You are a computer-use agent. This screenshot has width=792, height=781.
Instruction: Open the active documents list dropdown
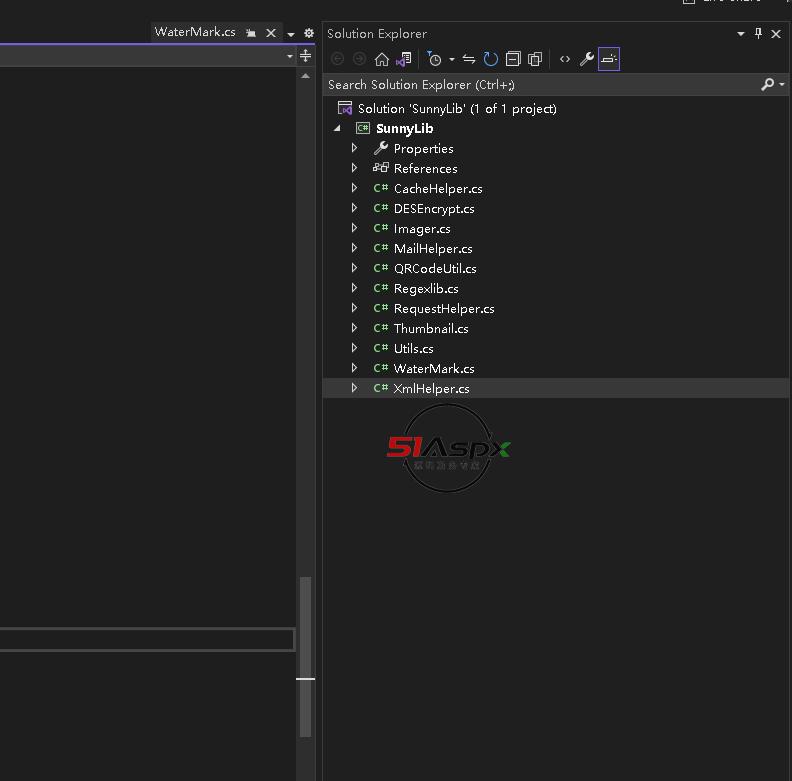pos(290,34)
